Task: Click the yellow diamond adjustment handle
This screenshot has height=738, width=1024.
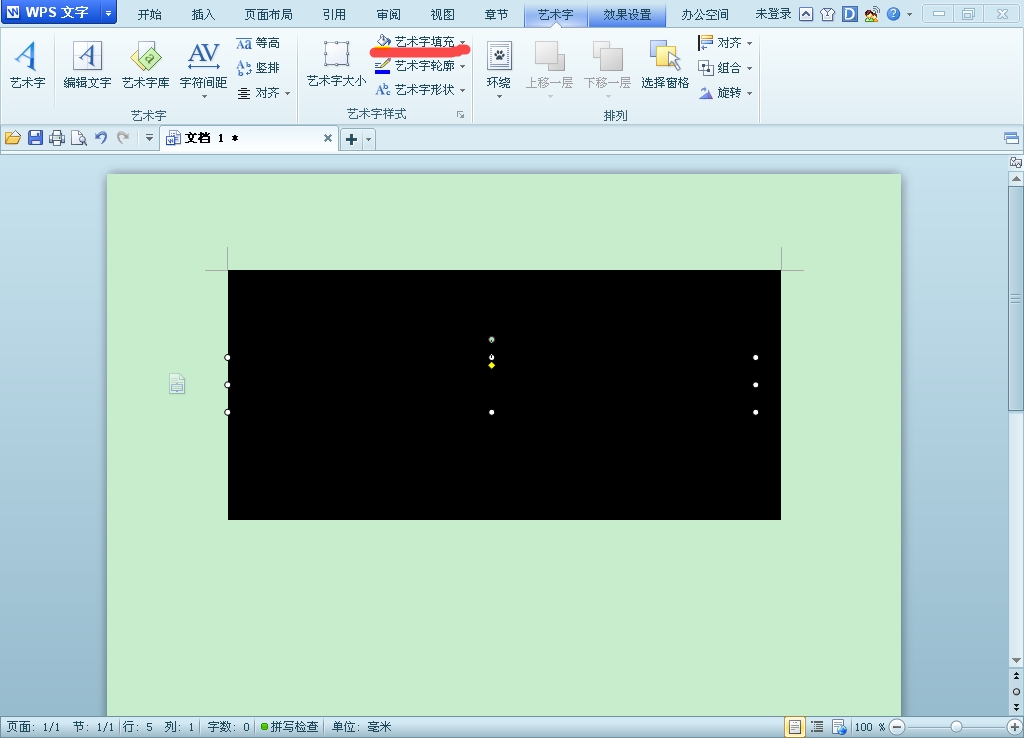Action: click(492, 365)
